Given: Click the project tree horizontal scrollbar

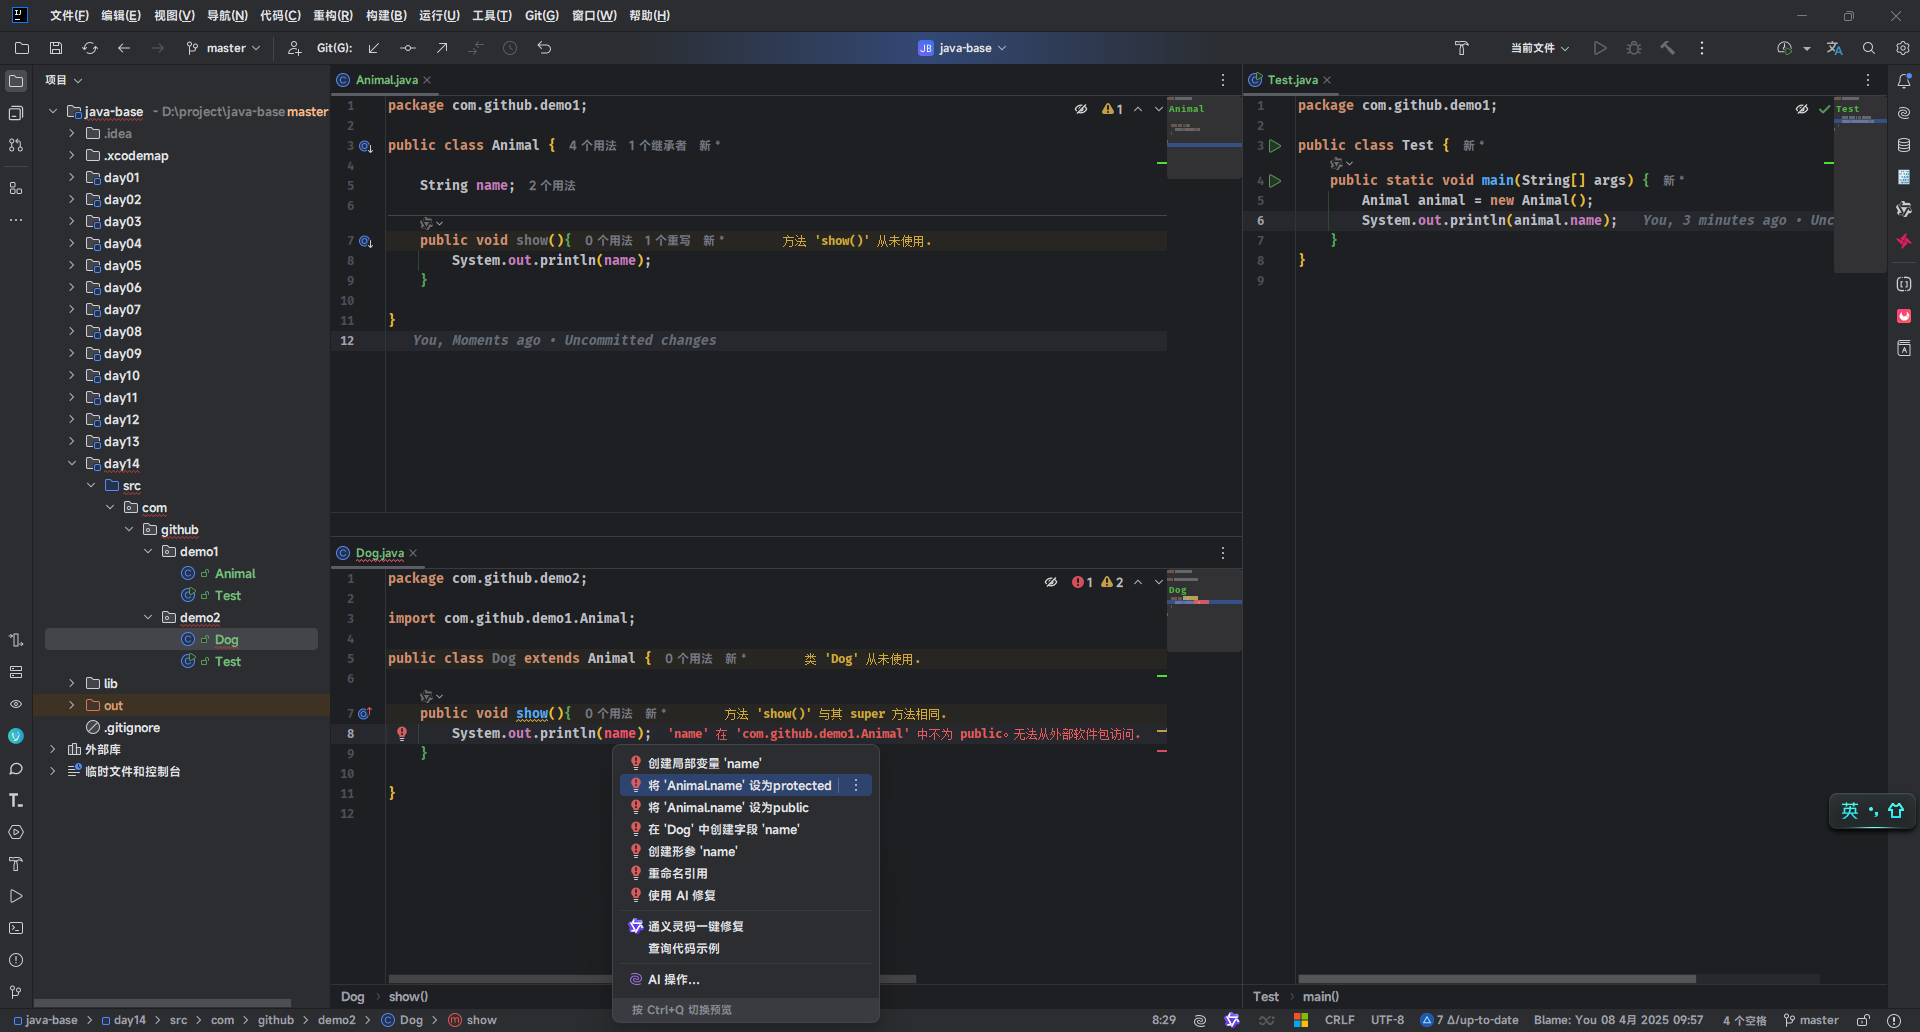Looking at the screenshot, I should [x=162, y=1002].
